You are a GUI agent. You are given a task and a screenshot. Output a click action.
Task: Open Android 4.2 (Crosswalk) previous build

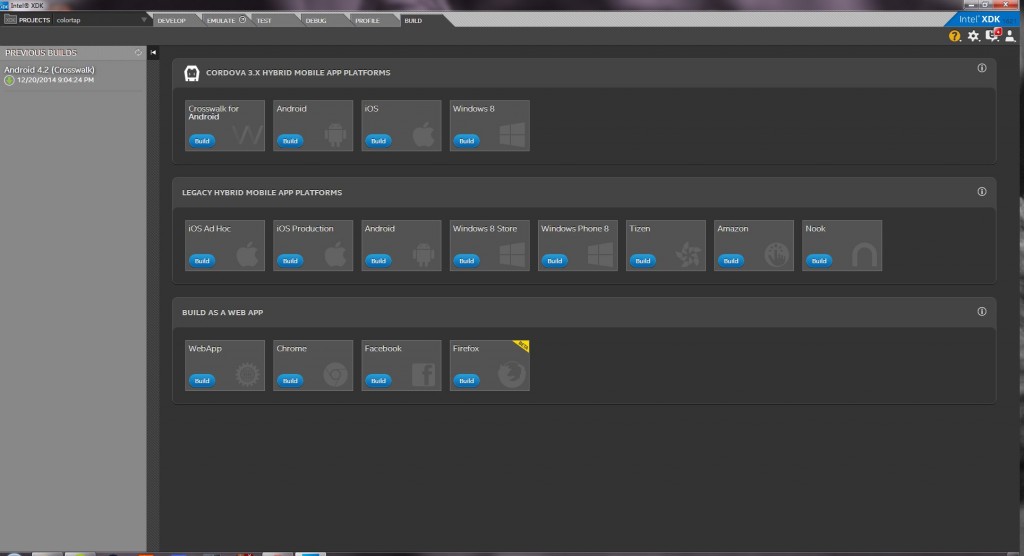tap(50, 69)
